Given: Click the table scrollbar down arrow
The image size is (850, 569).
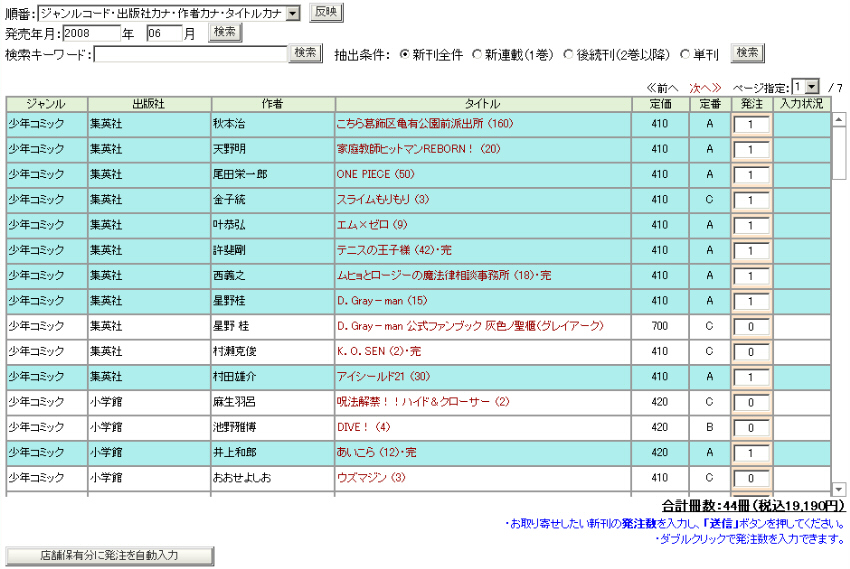Looking at the screenshot, I should 839,490.
